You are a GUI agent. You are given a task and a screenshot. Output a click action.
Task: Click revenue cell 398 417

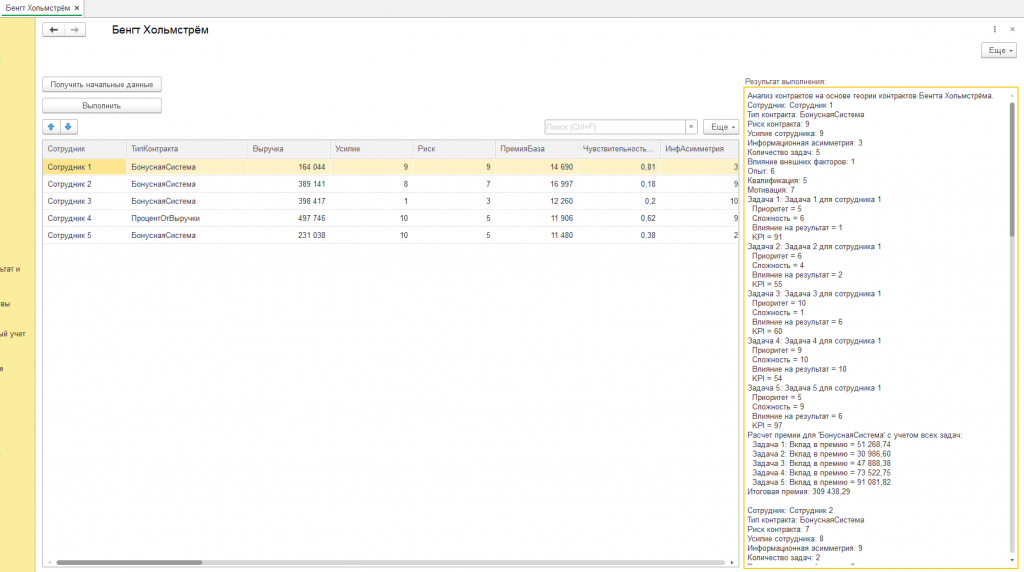pyautogui.click(x=289, y=201)
